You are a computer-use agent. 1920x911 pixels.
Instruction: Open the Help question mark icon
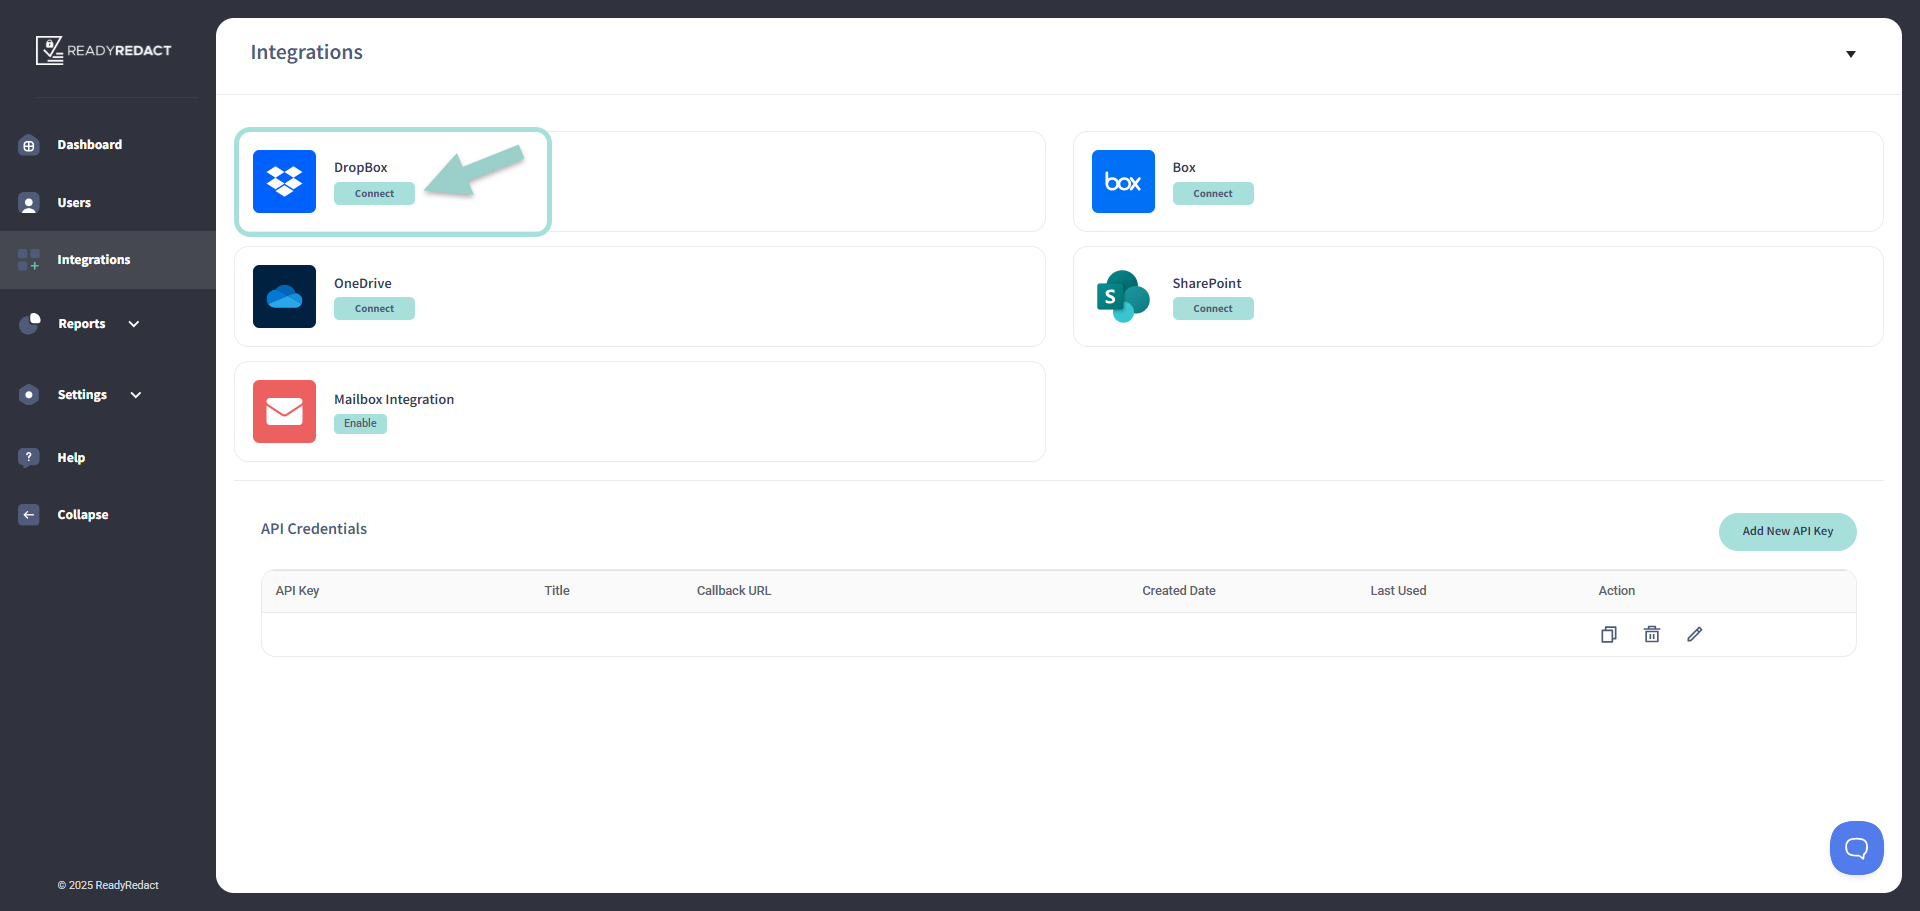coord(29,457)
